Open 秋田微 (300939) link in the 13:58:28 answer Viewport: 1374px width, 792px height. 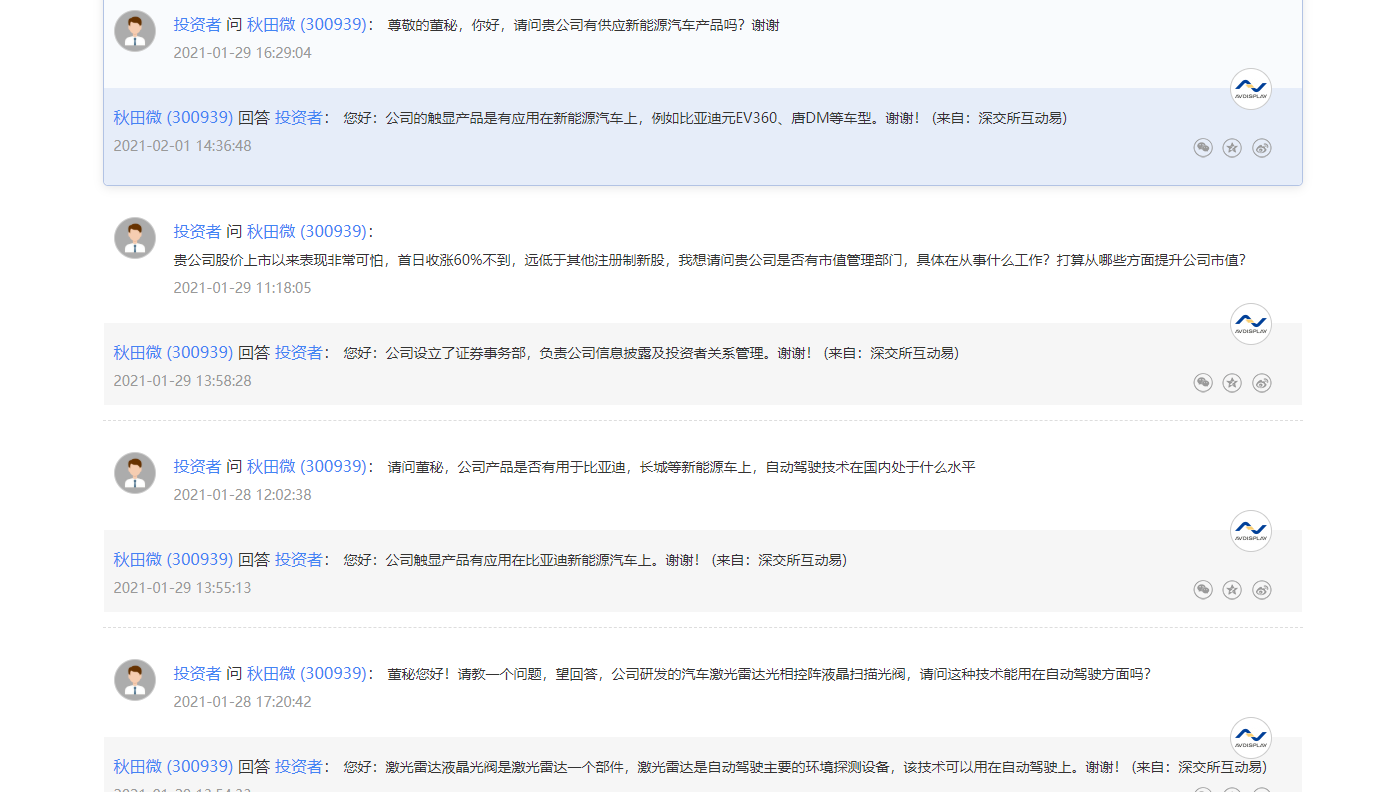coord(173,353)
